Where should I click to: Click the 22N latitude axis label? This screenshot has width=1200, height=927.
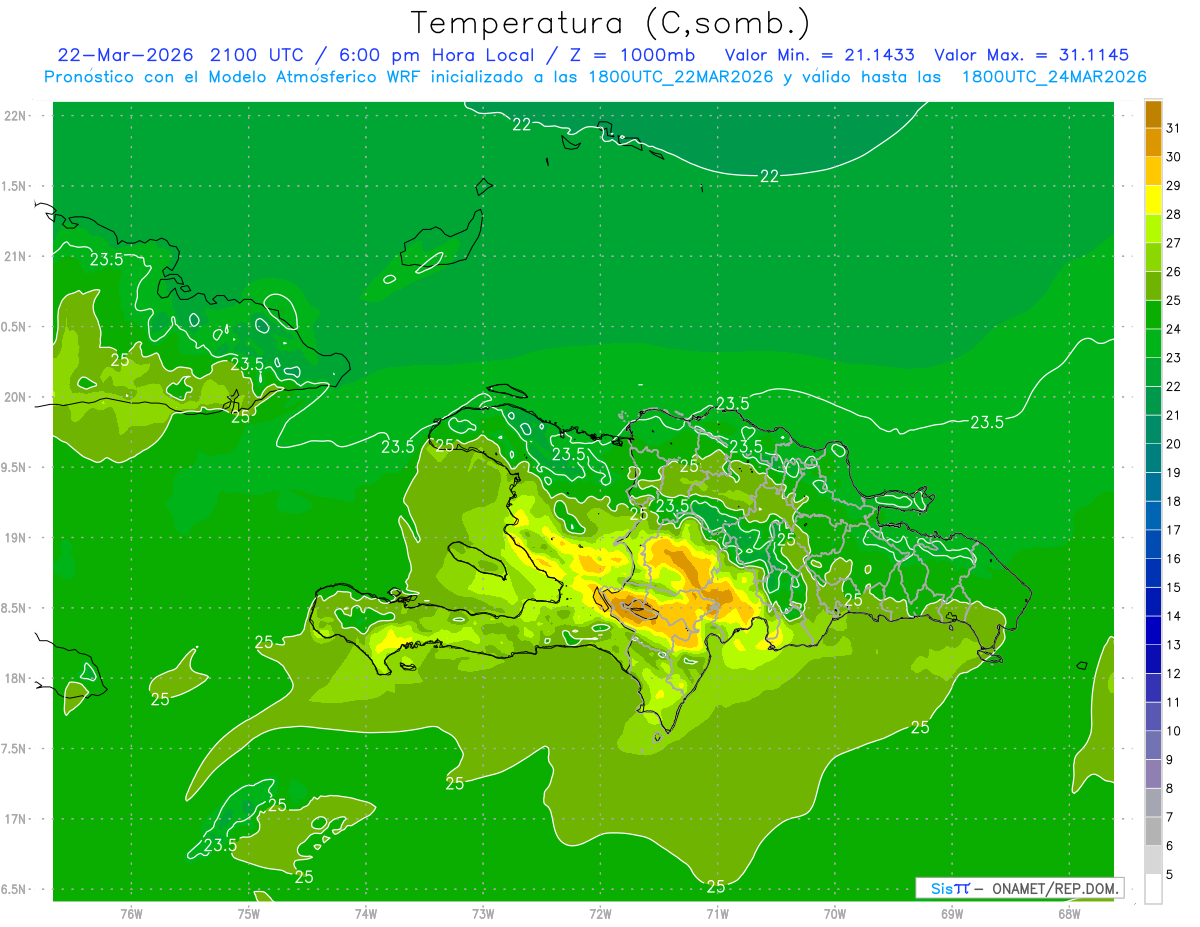click(14, 115)
